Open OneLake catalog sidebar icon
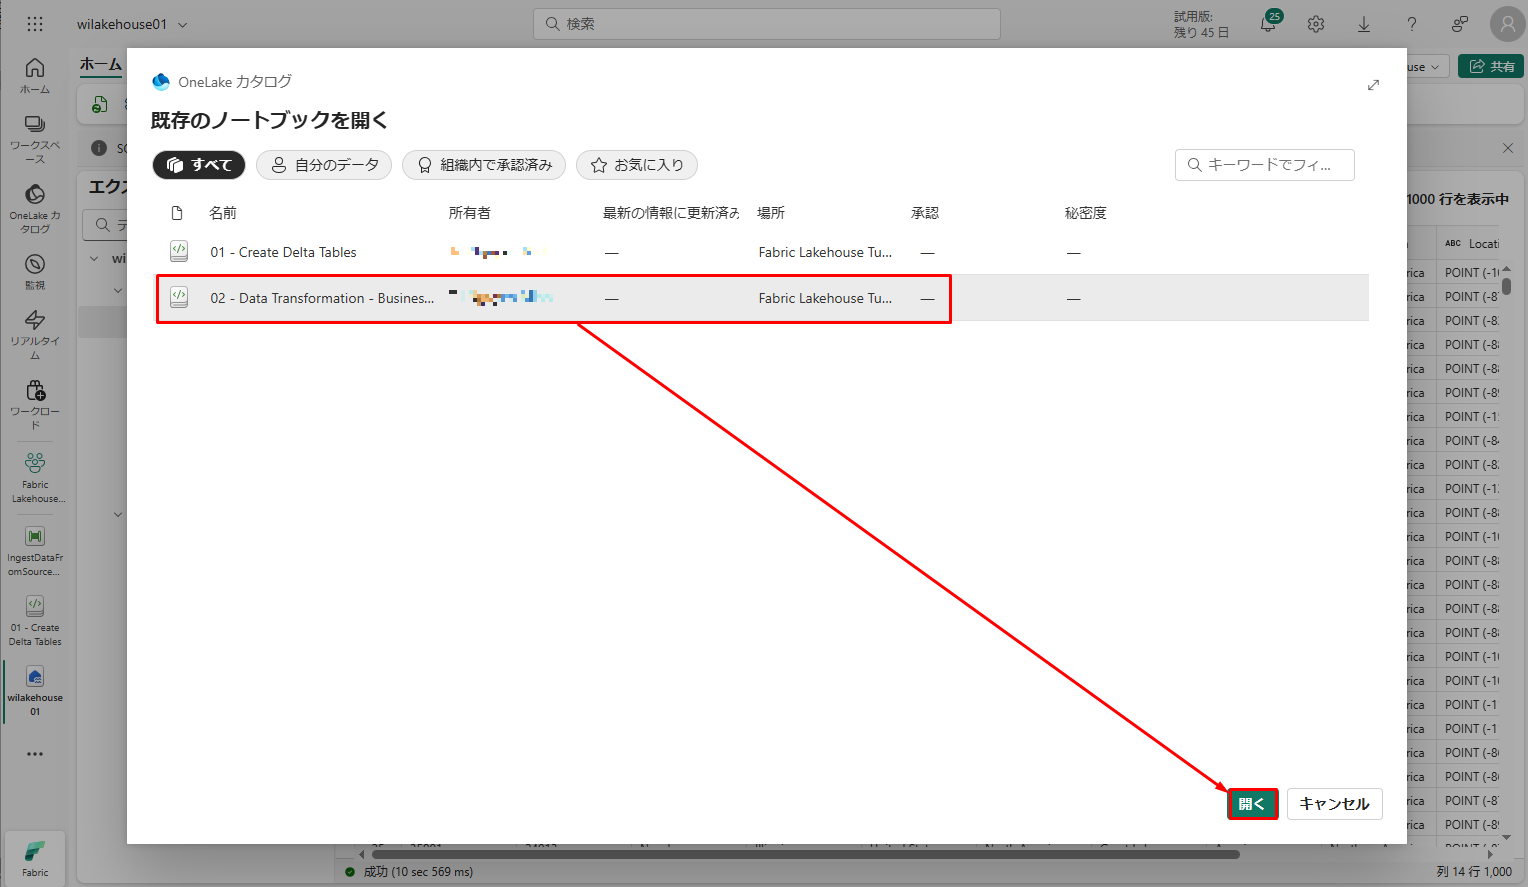Viewport: 1528px width, 887px height. (35, 208)
